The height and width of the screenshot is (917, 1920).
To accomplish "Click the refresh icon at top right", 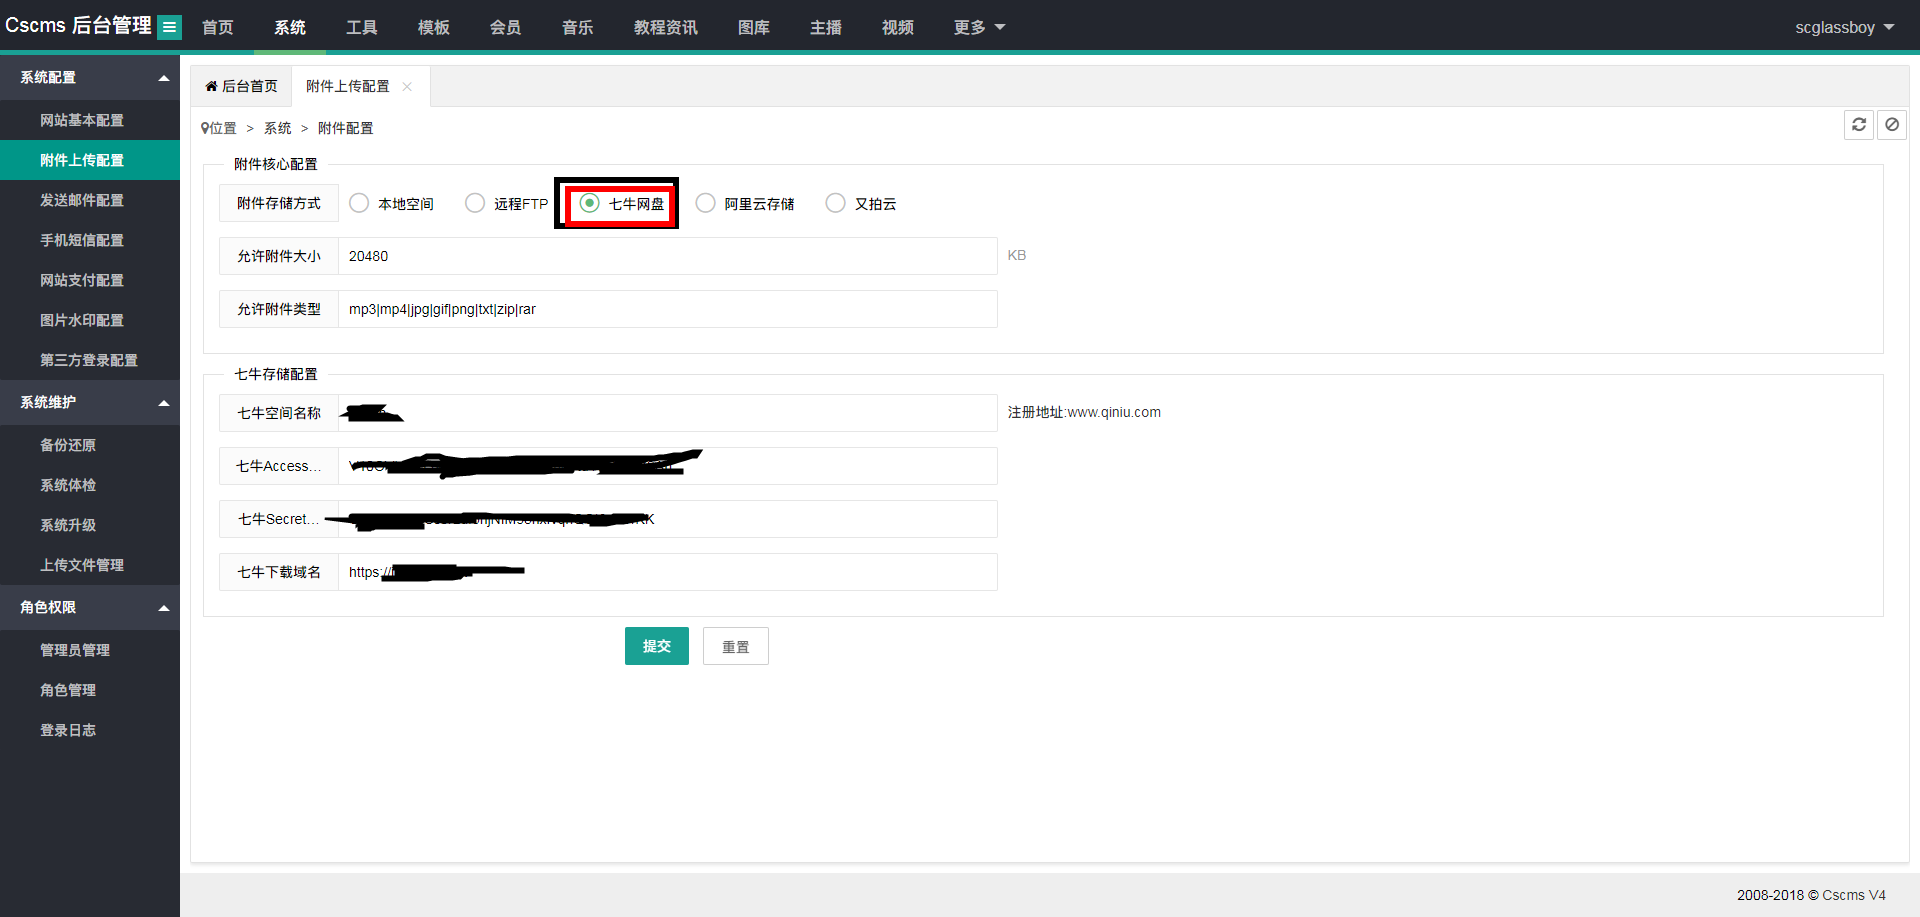I will [x=1859, y=125].
